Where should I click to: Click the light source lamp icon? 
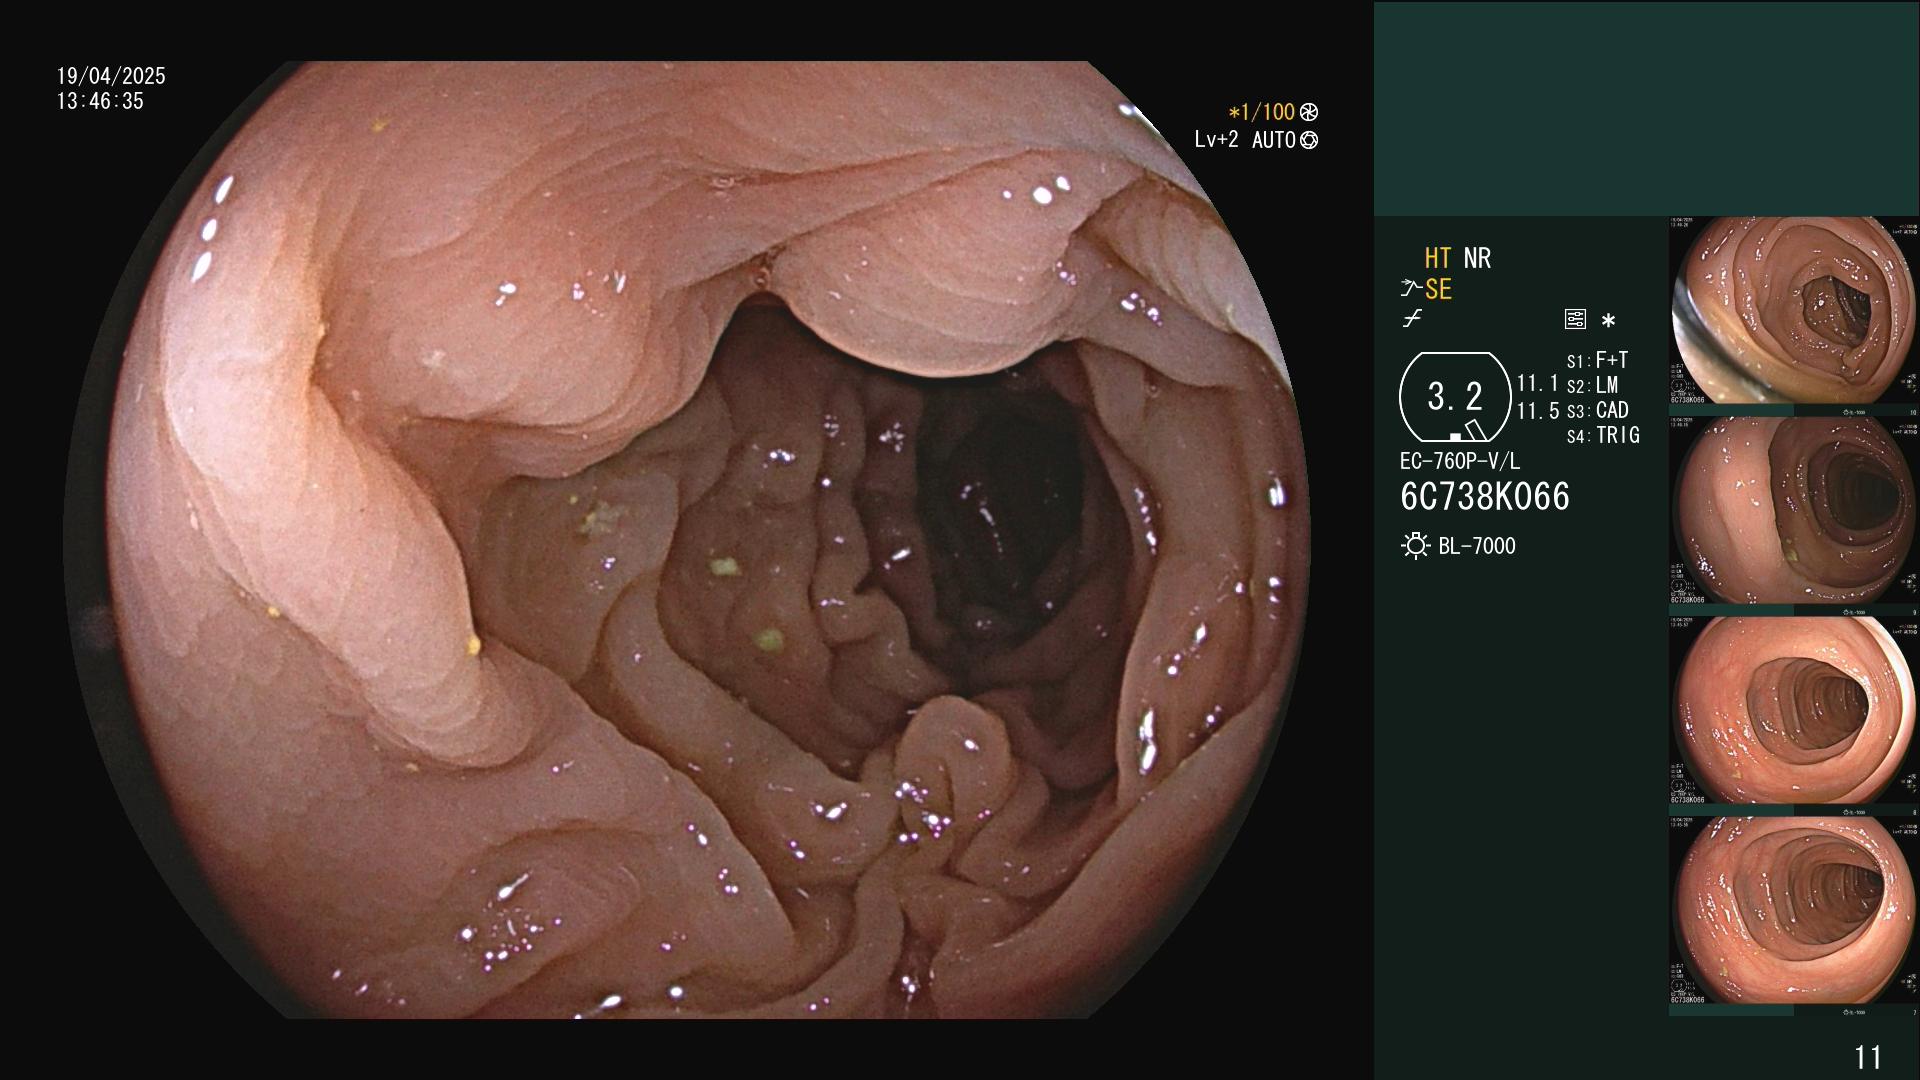[1416, 546]
